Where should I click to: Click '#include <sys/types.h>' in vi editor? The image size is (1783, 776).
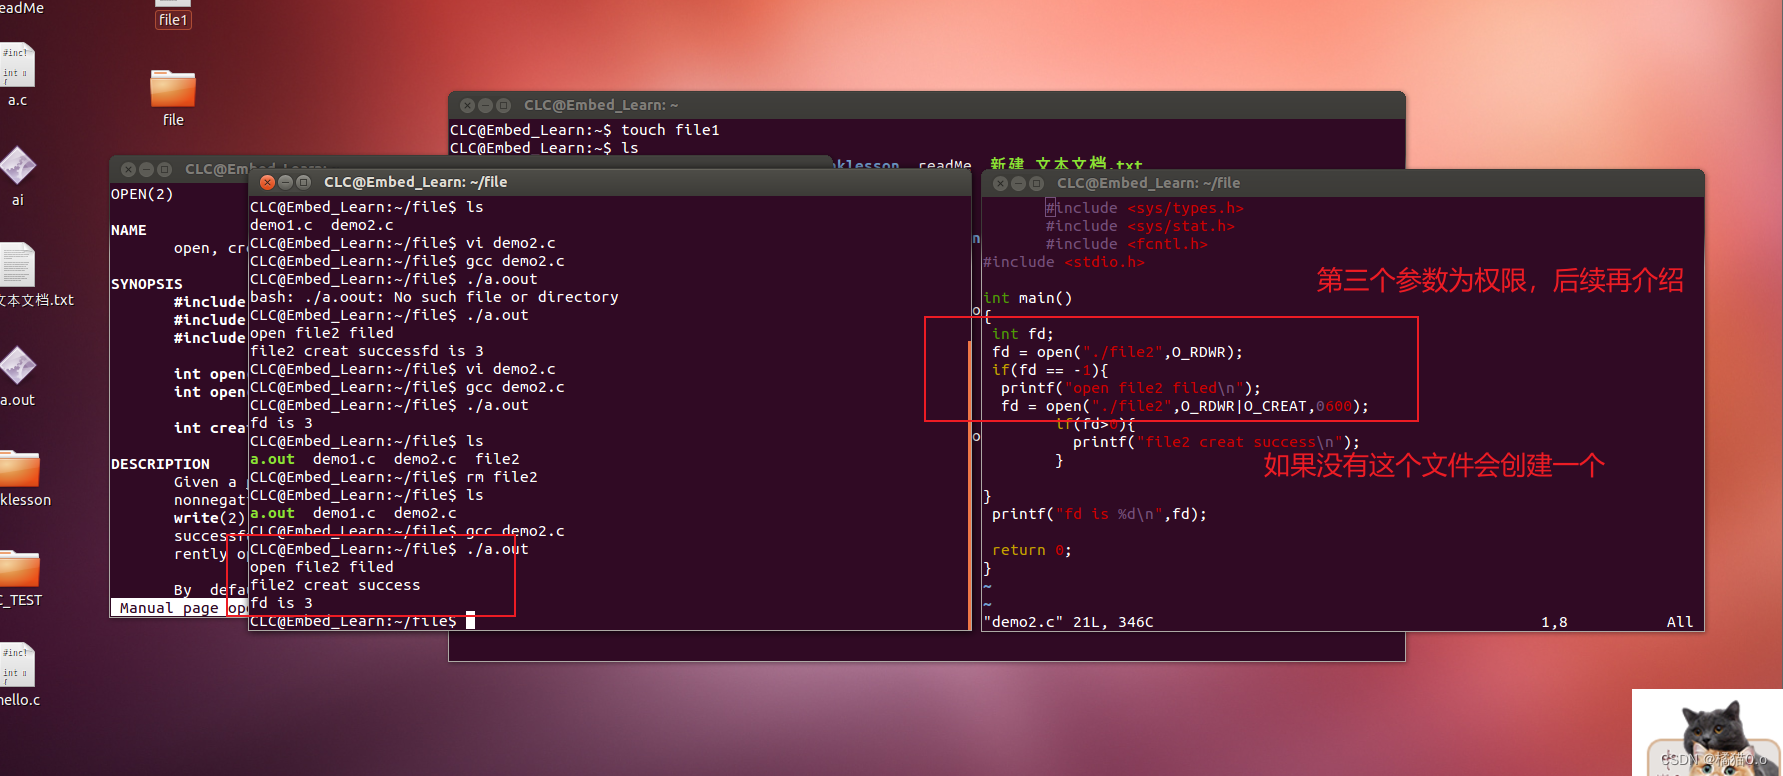point(1144,208)
